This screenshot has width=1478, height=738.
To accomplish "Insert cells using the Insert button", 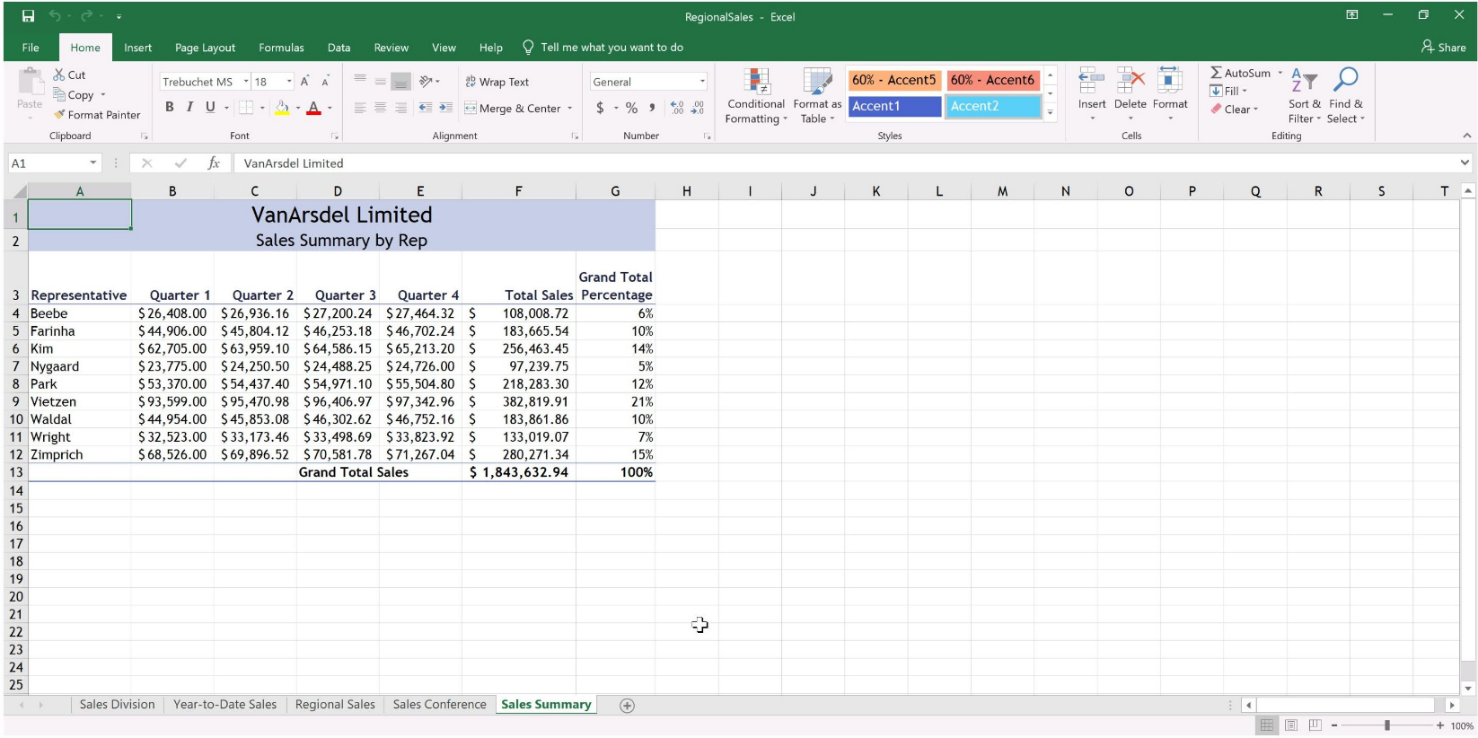I will click(x=1092, y=94).
